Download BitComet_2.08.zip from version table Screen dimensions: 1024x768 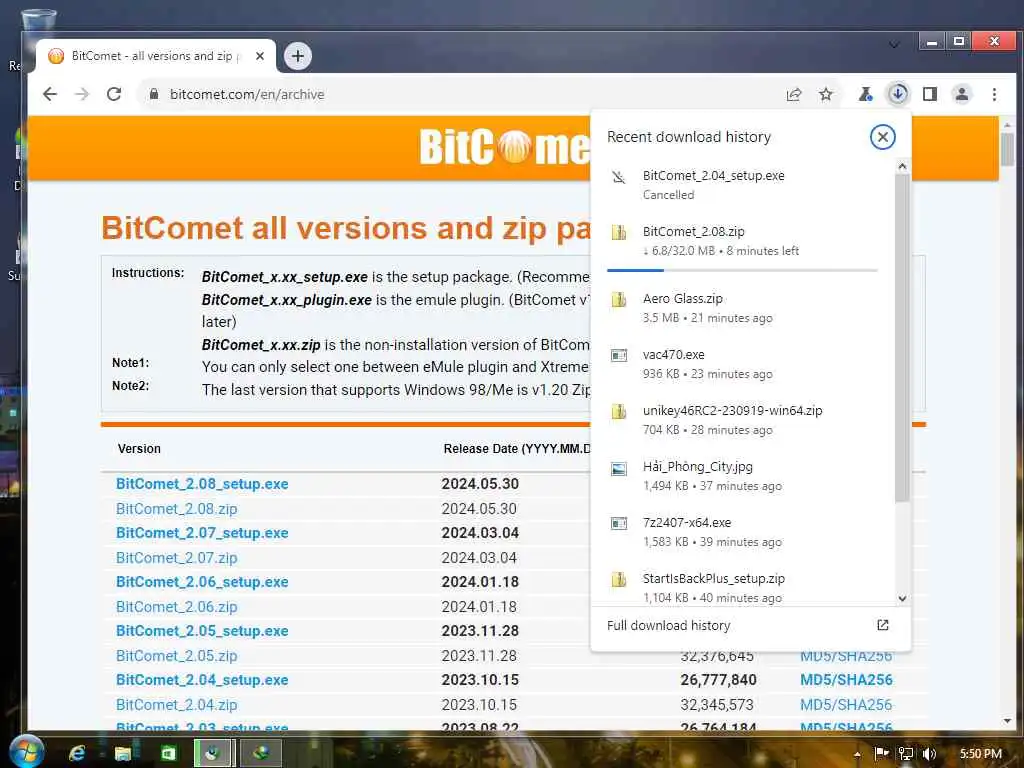[176, 509]
